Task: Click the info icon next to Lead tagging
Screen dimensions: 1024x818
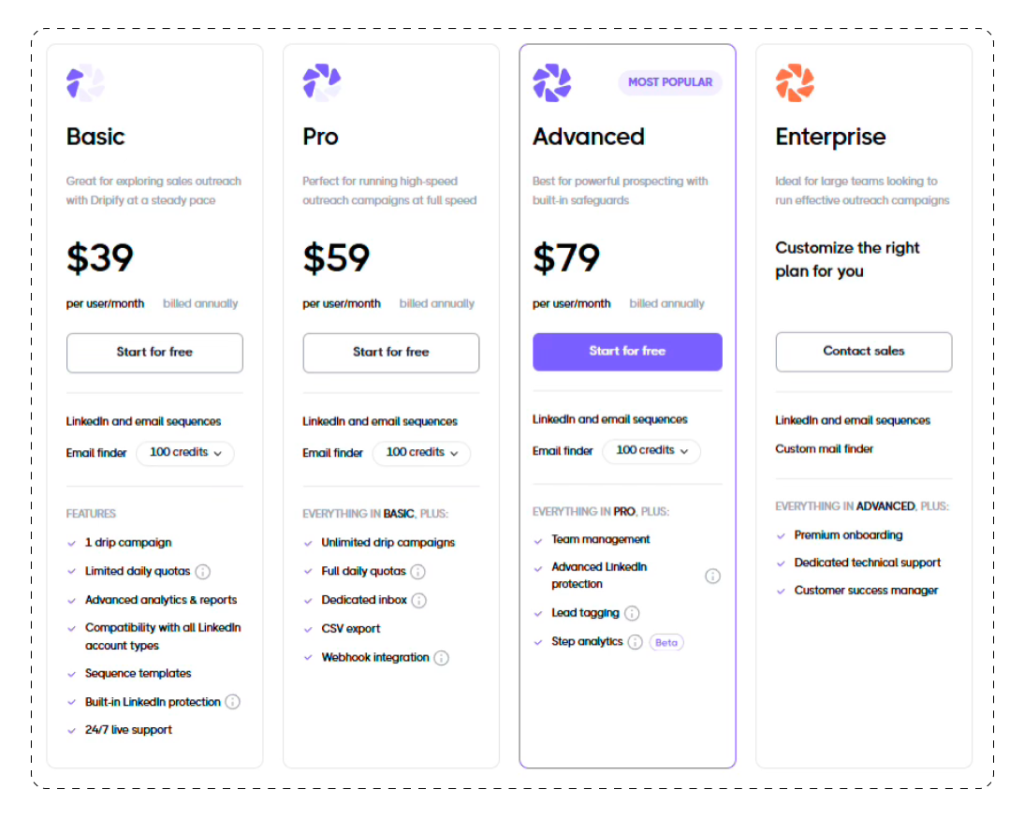Action: [634, 613]
